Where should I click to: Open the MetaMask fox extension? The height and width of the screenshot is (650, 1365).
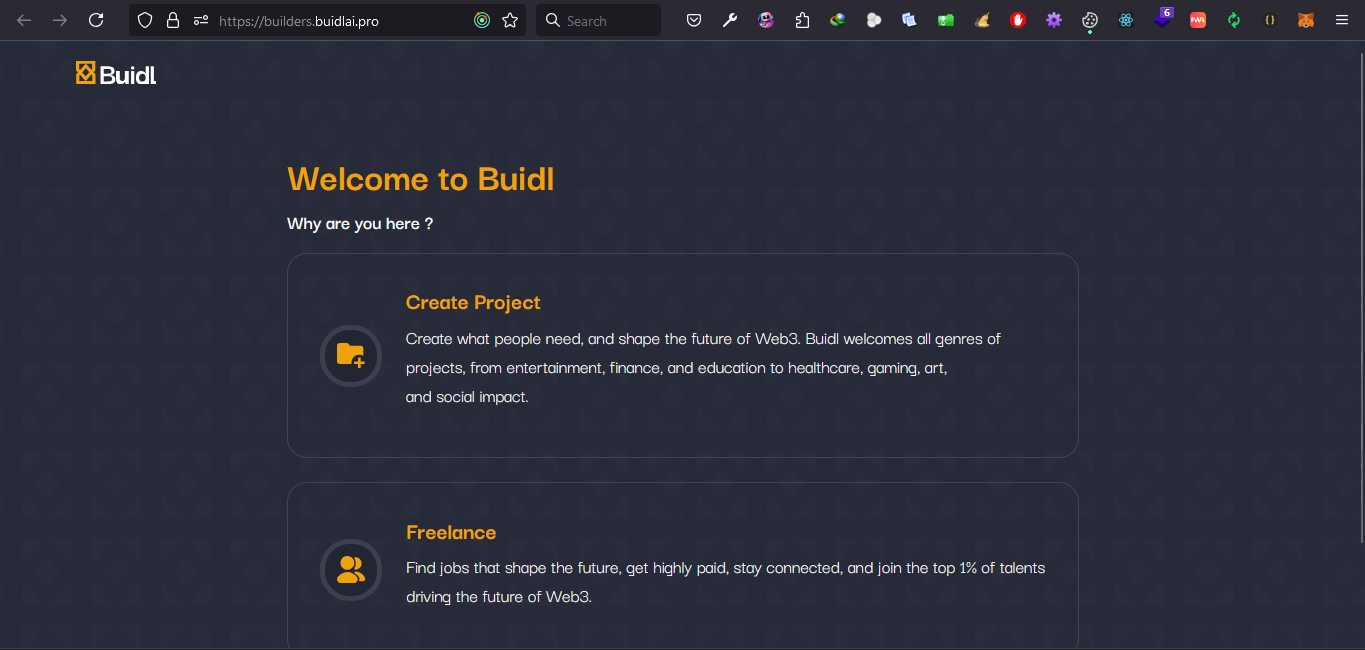pyautogui.click(x=1305, y=20)
